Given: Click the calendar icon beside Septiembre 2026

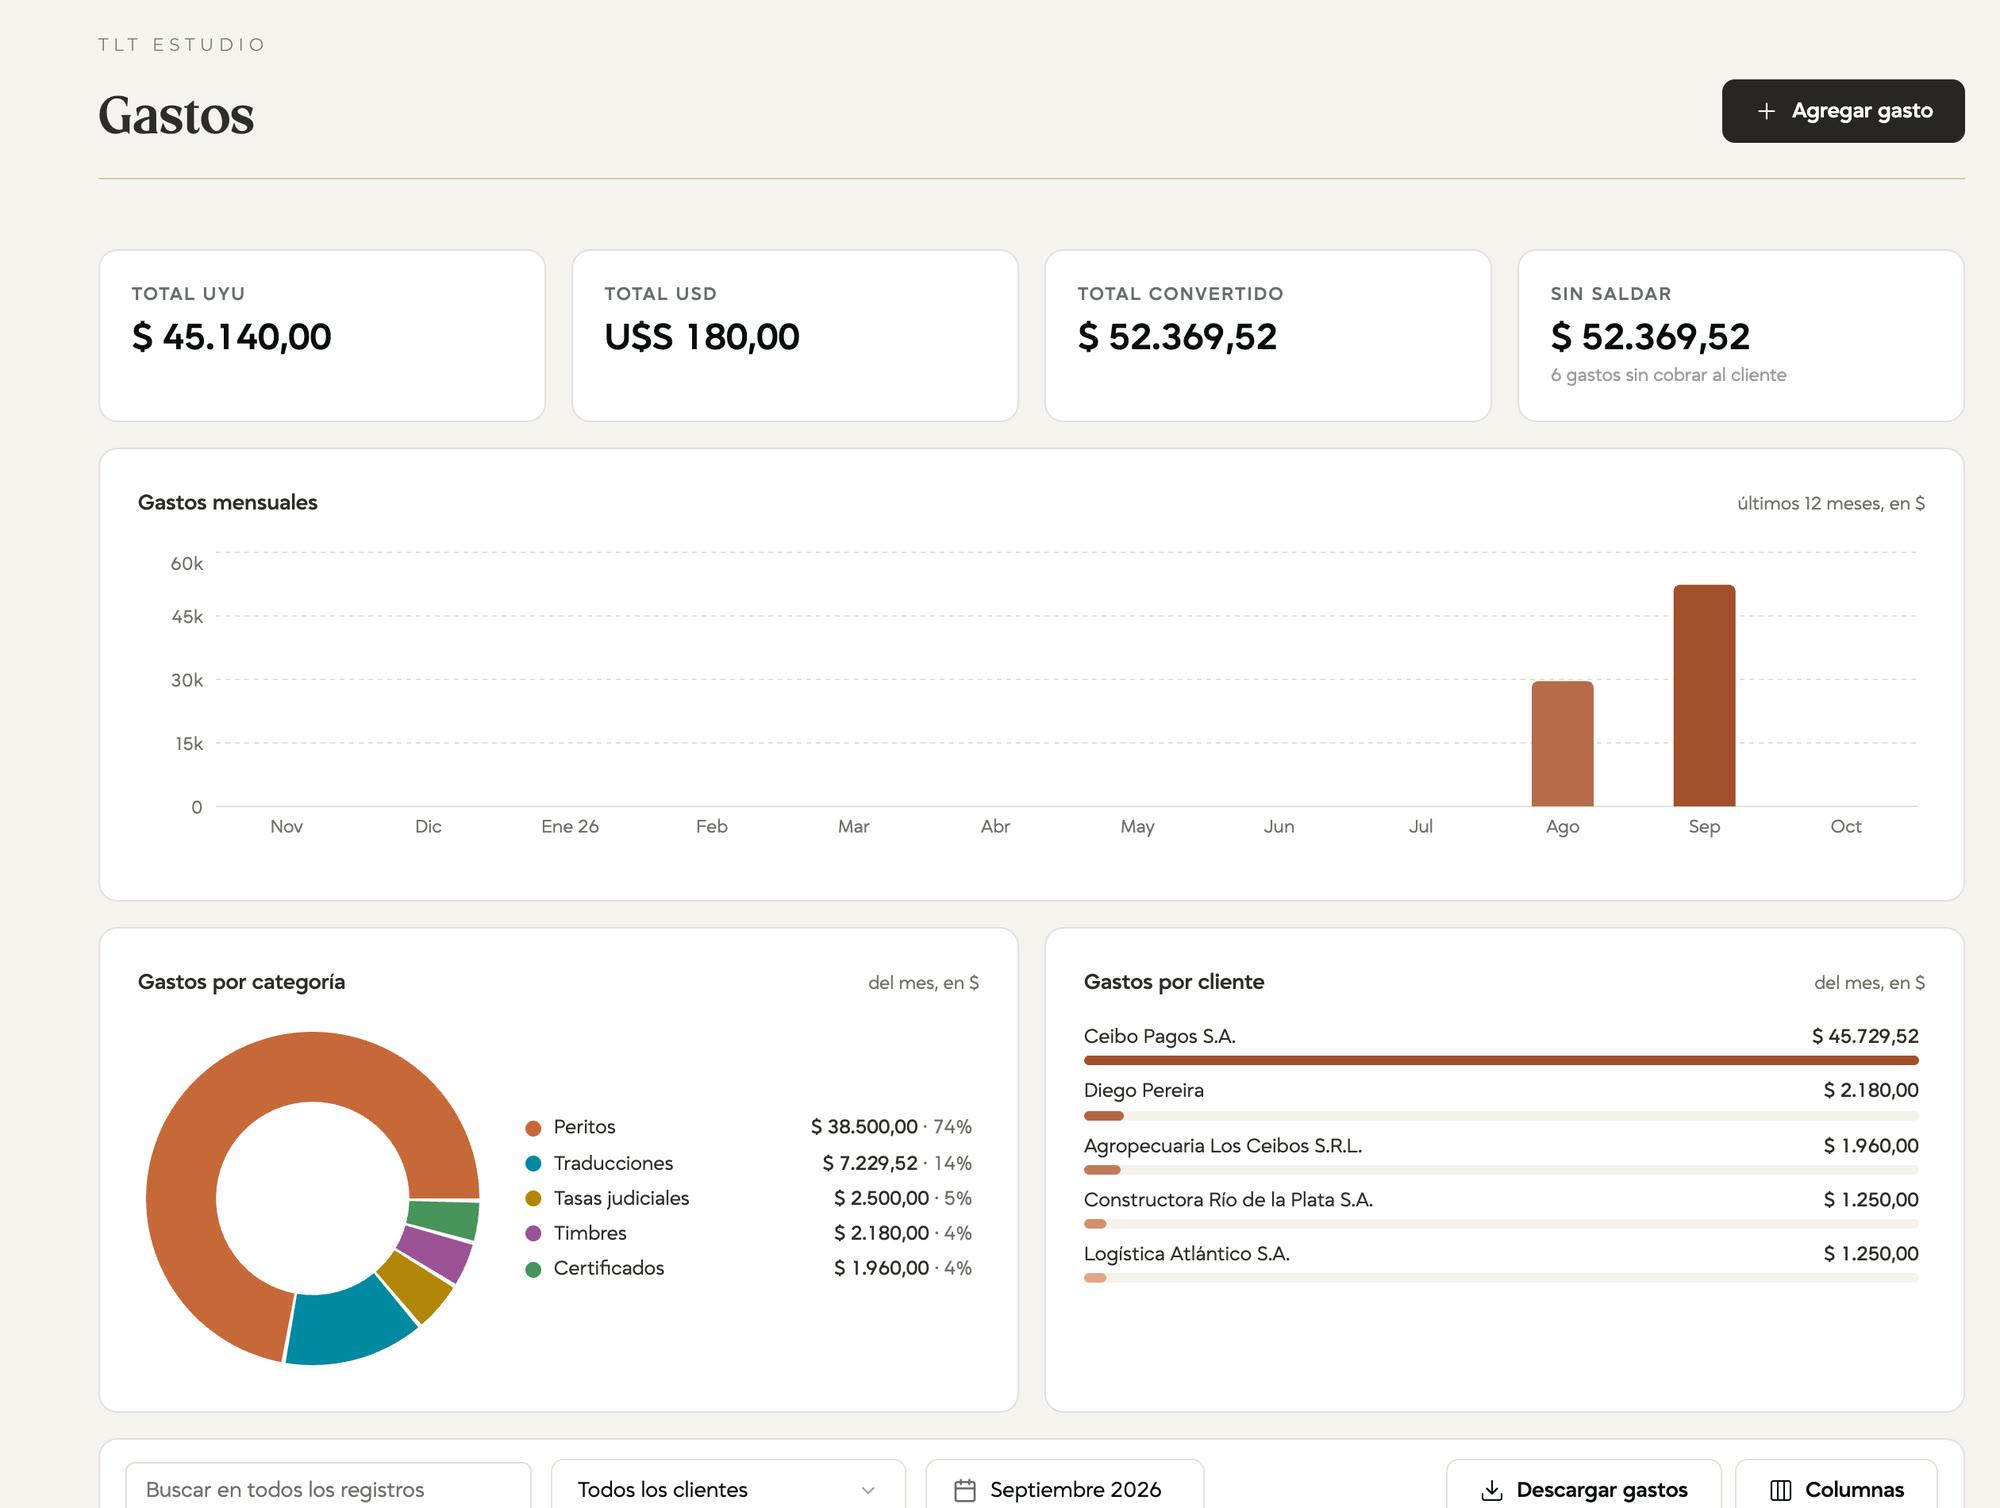Looking at the screenshot, I should pos(965,1490).
